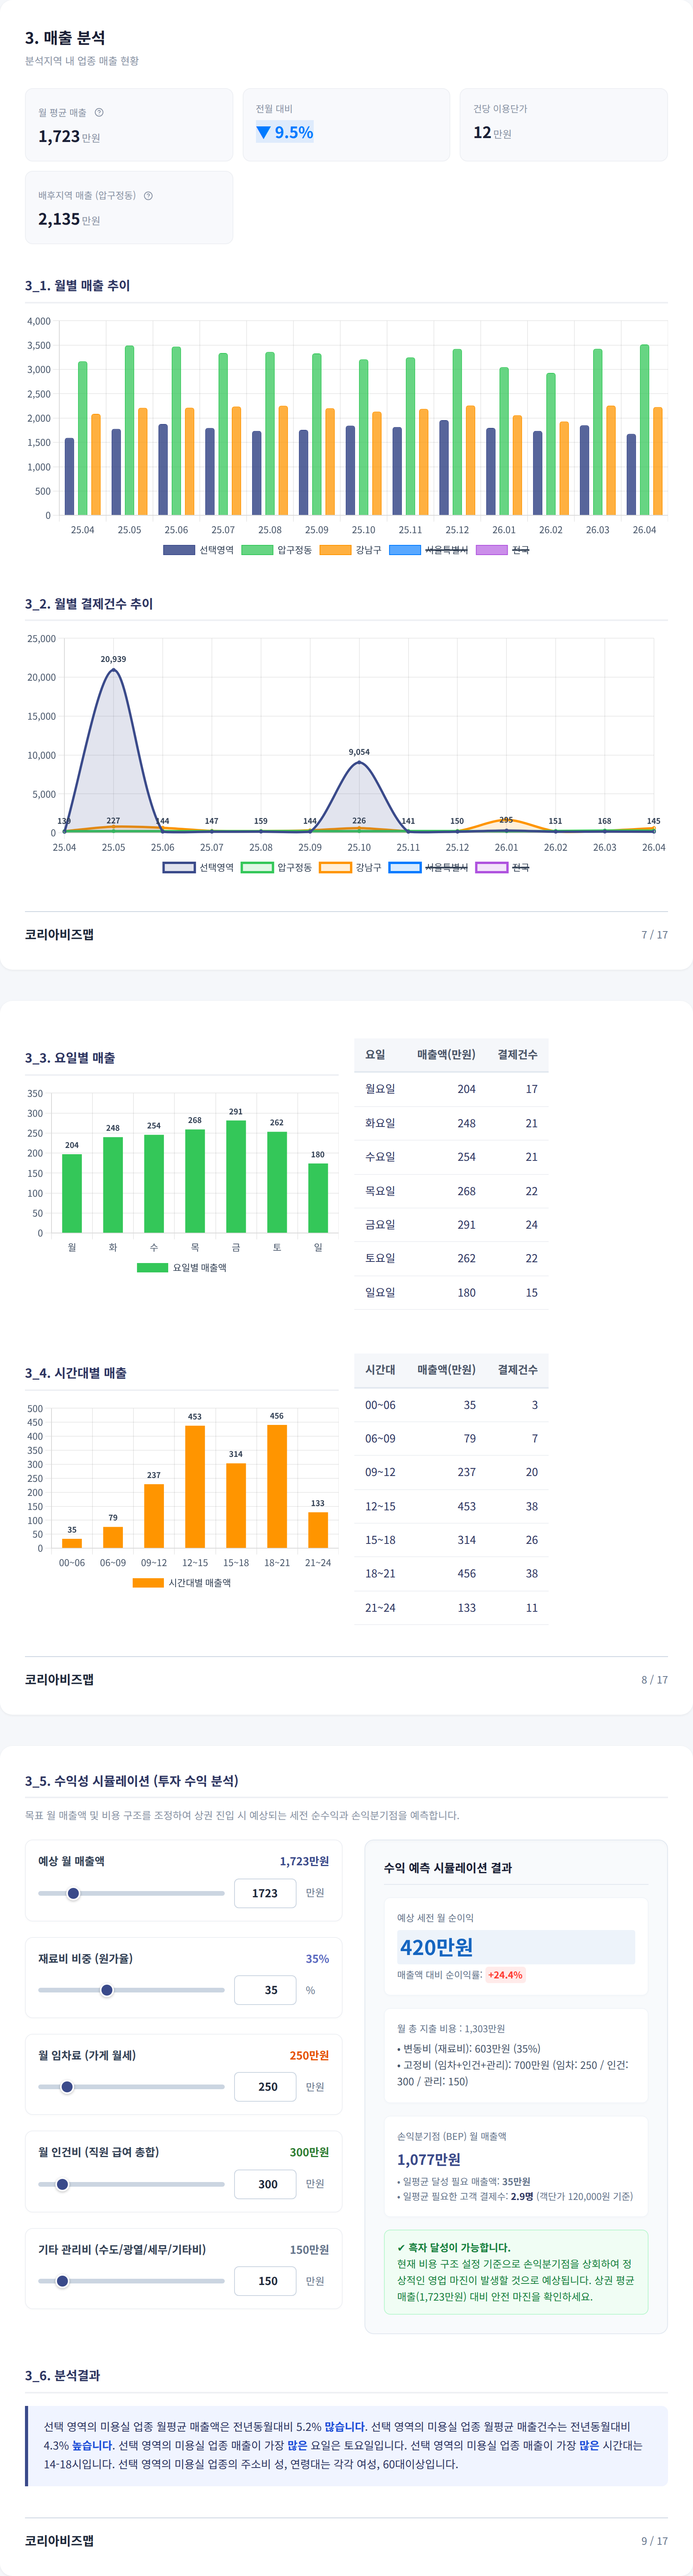The height and width of the screenshot is (2576, 693).
Task: Click the 09~12 row in time-slot table
Action: pos(451,1472)
